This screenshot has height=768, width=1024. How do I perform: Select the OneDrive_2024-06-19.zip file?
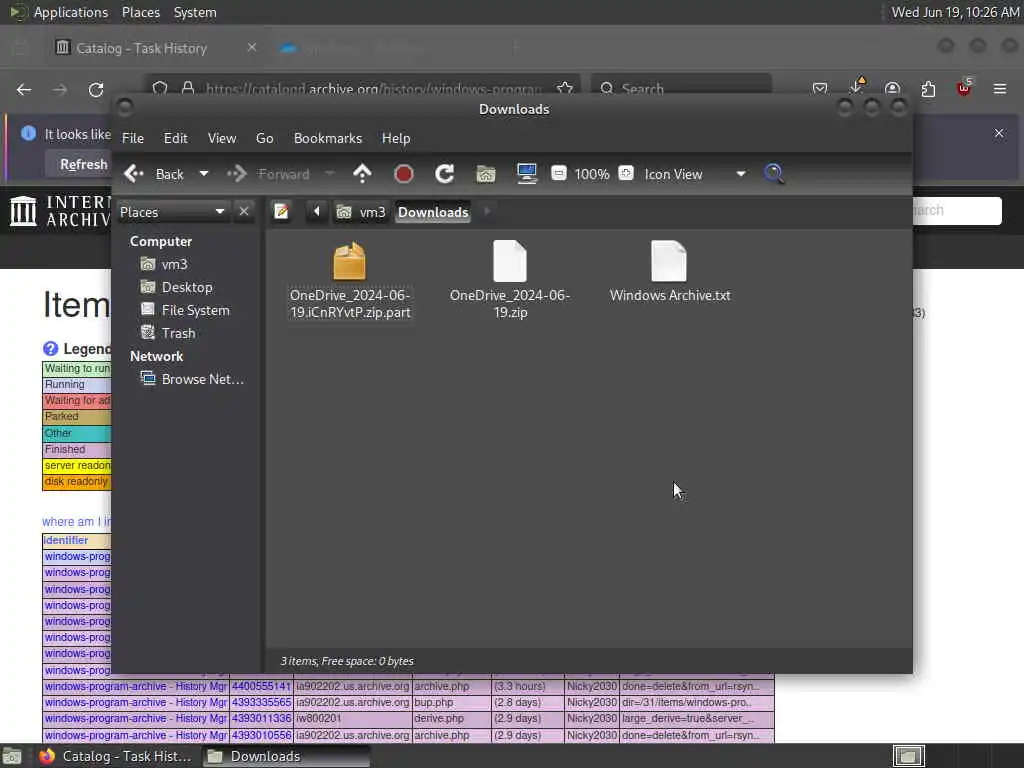(x=510, y=281)
